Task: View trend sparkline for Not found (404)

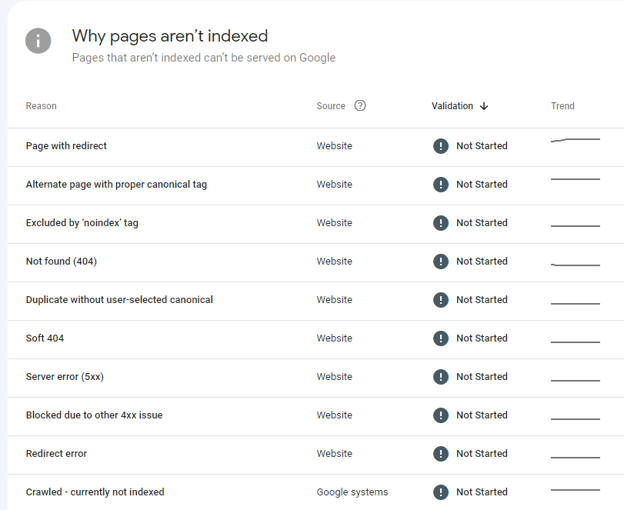Action: point(575,264)
